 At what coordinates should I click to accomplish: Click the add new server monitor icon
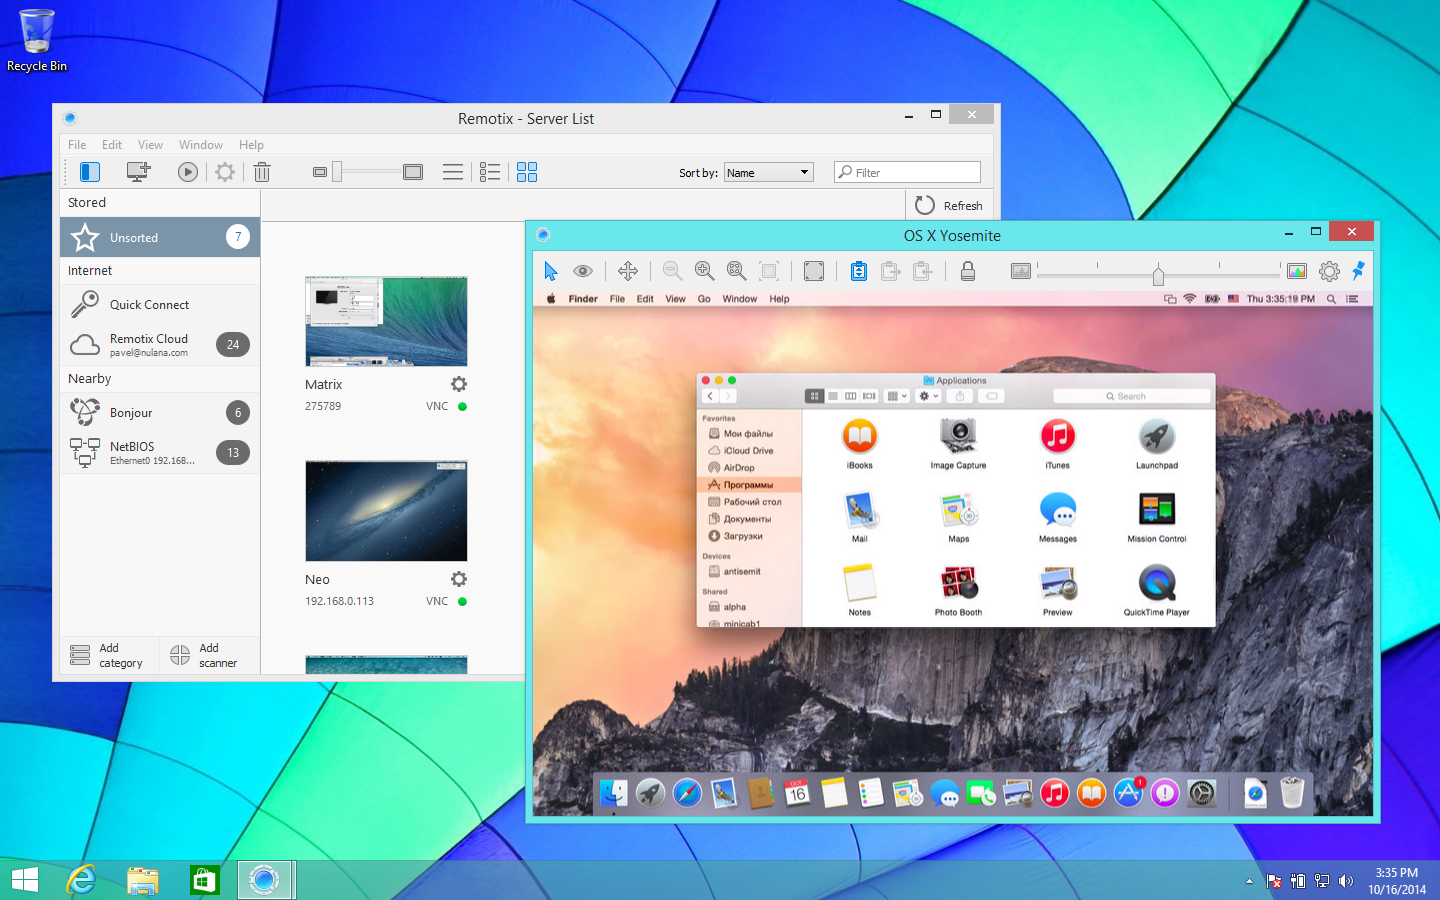pyautogui.click(x=139, y=172)
